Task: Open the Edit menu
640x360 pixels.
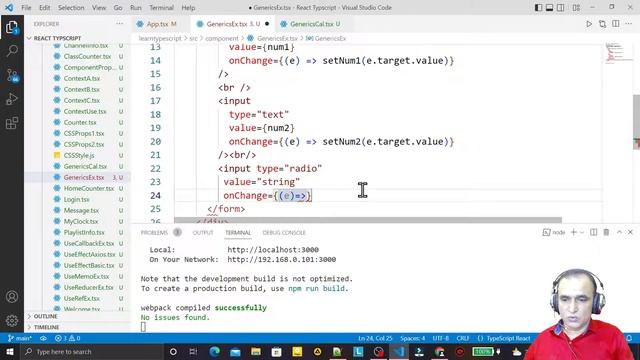Action: point(44,7)
